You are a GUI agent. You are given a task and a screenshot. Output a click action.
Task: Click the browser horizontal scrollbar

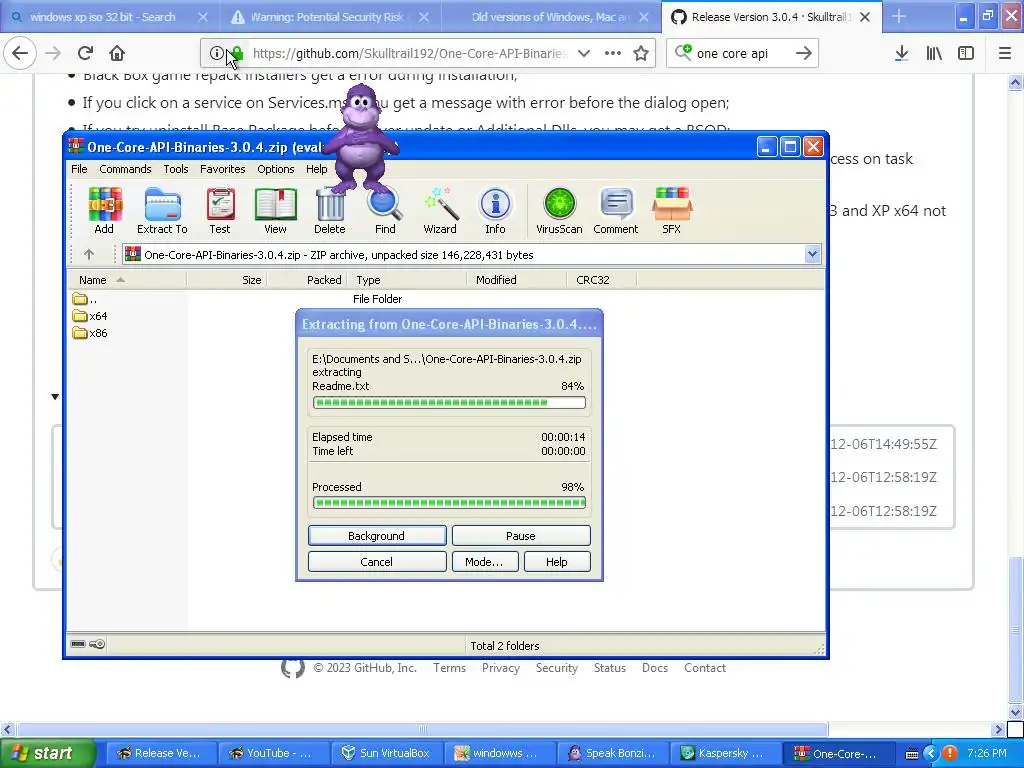423,729
